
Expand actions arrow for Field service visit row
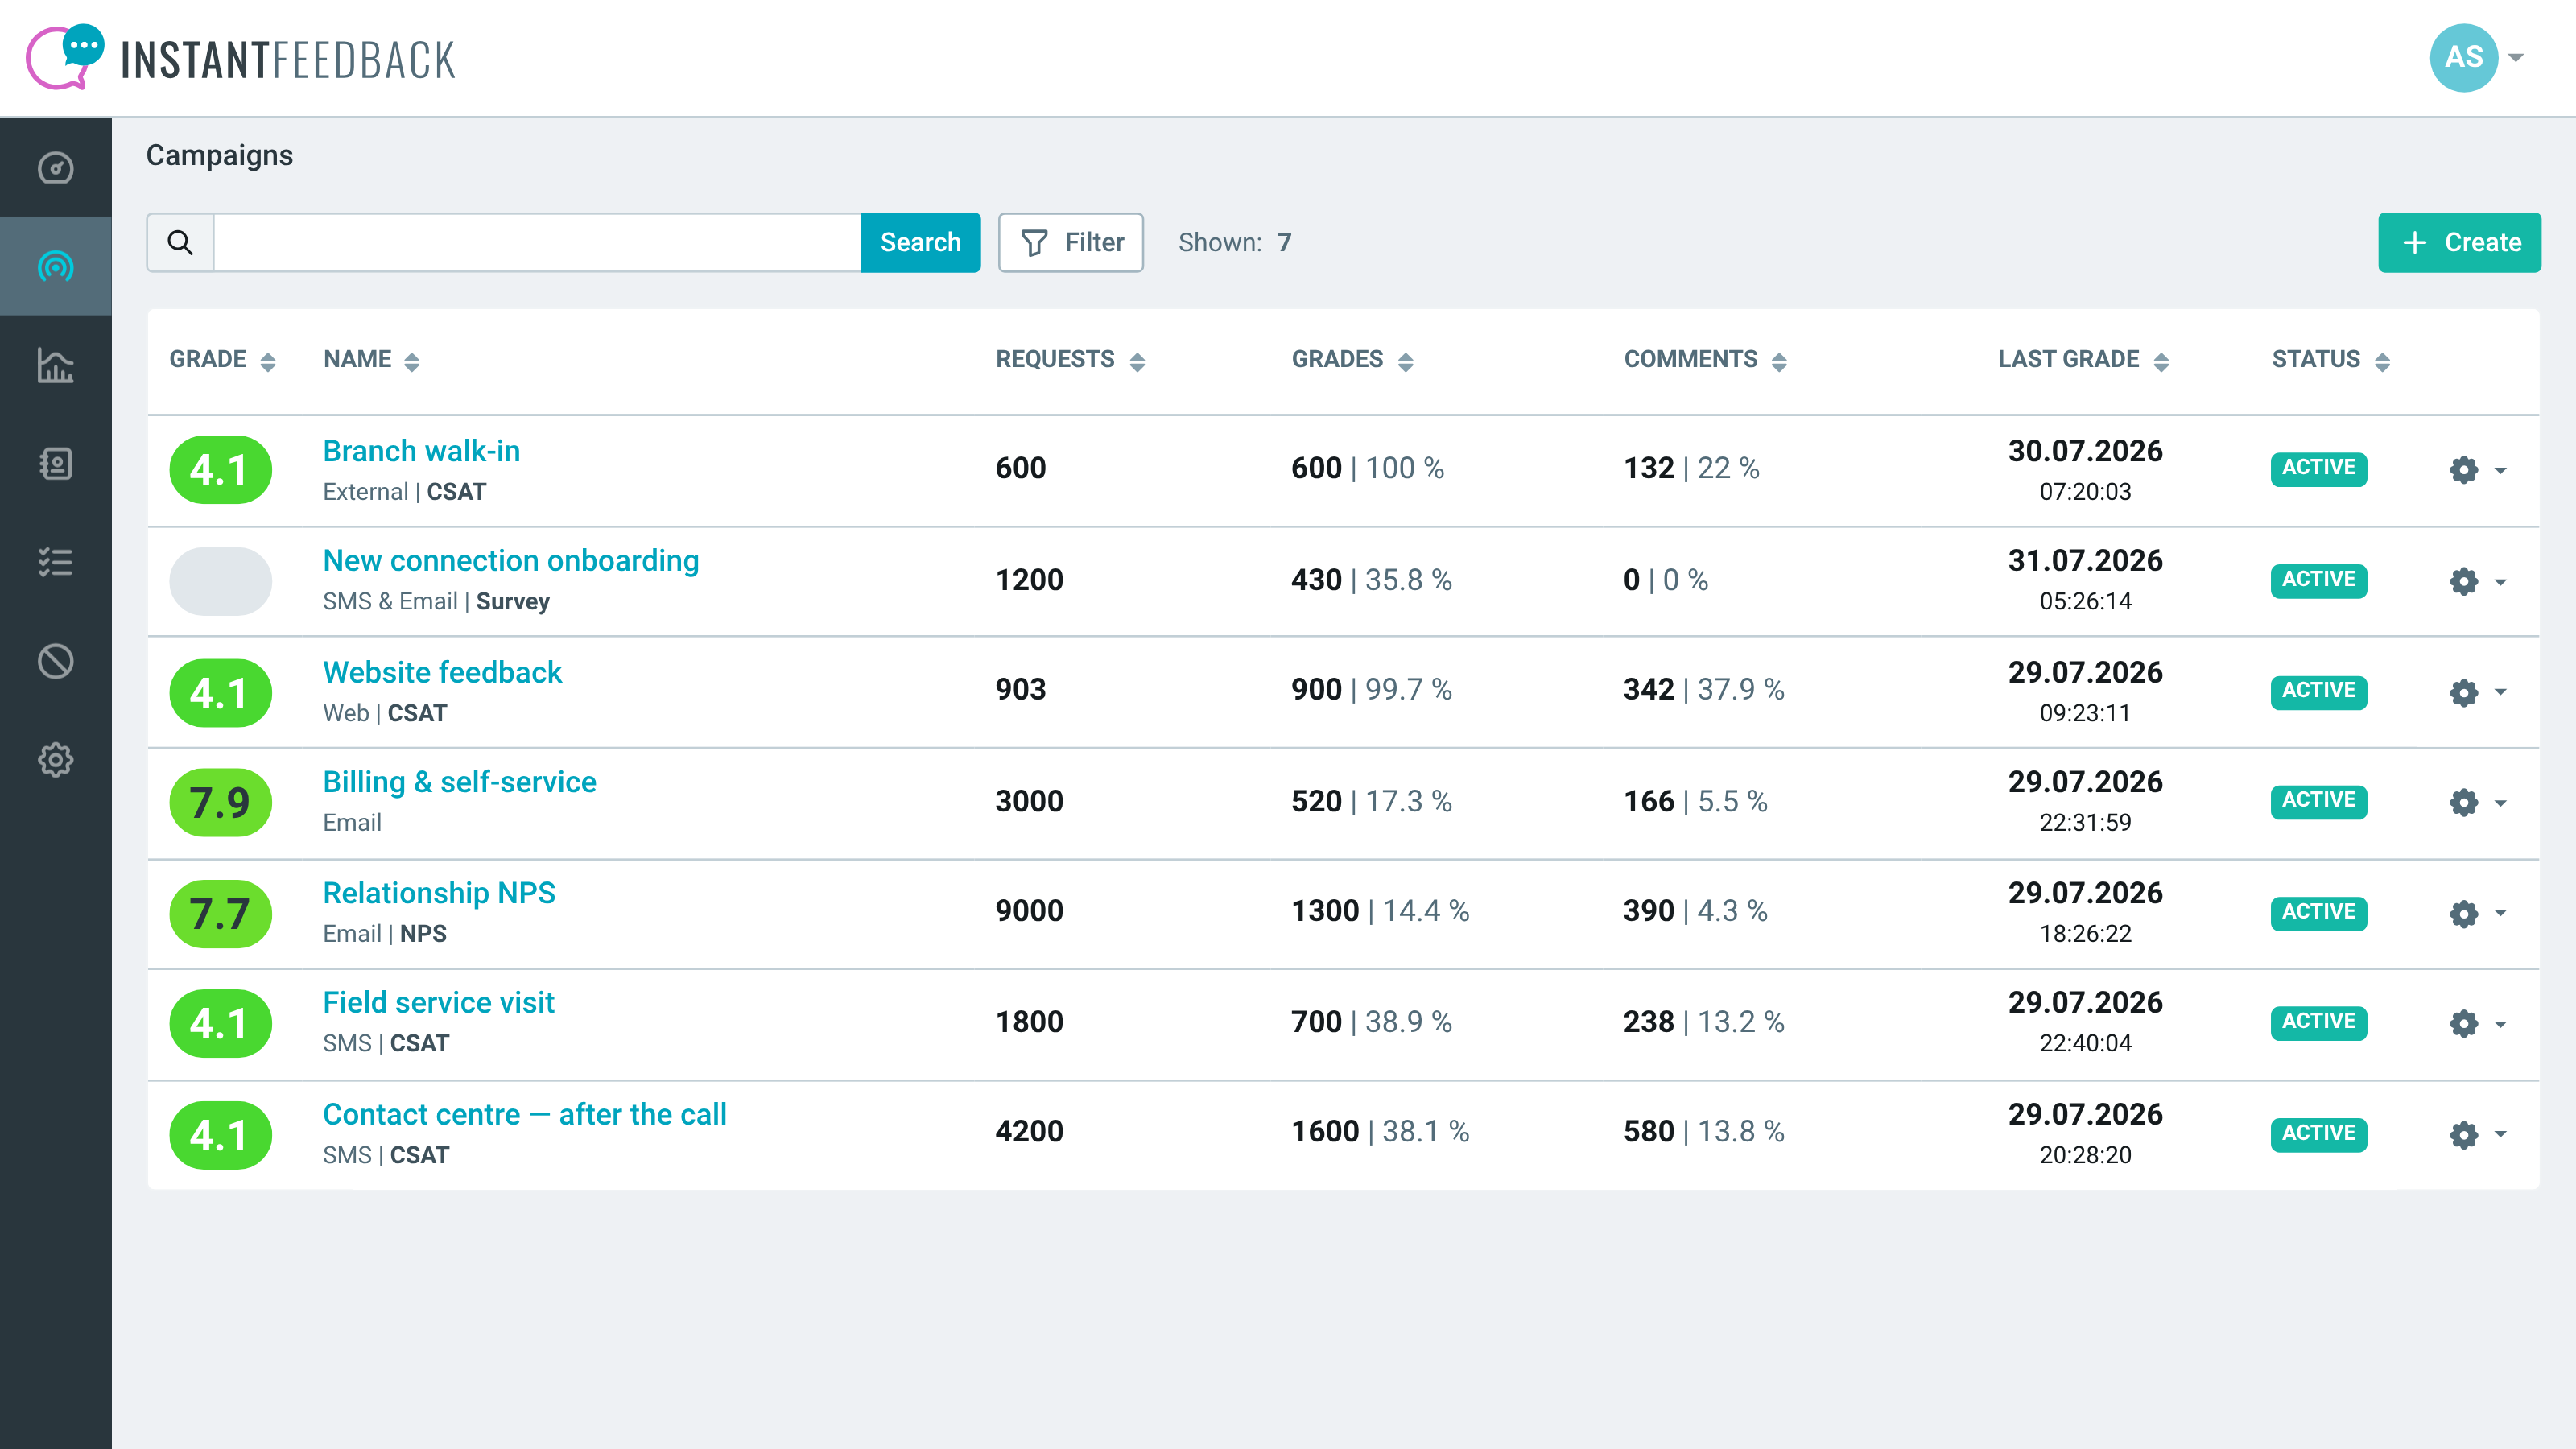coord(2501,1023)
